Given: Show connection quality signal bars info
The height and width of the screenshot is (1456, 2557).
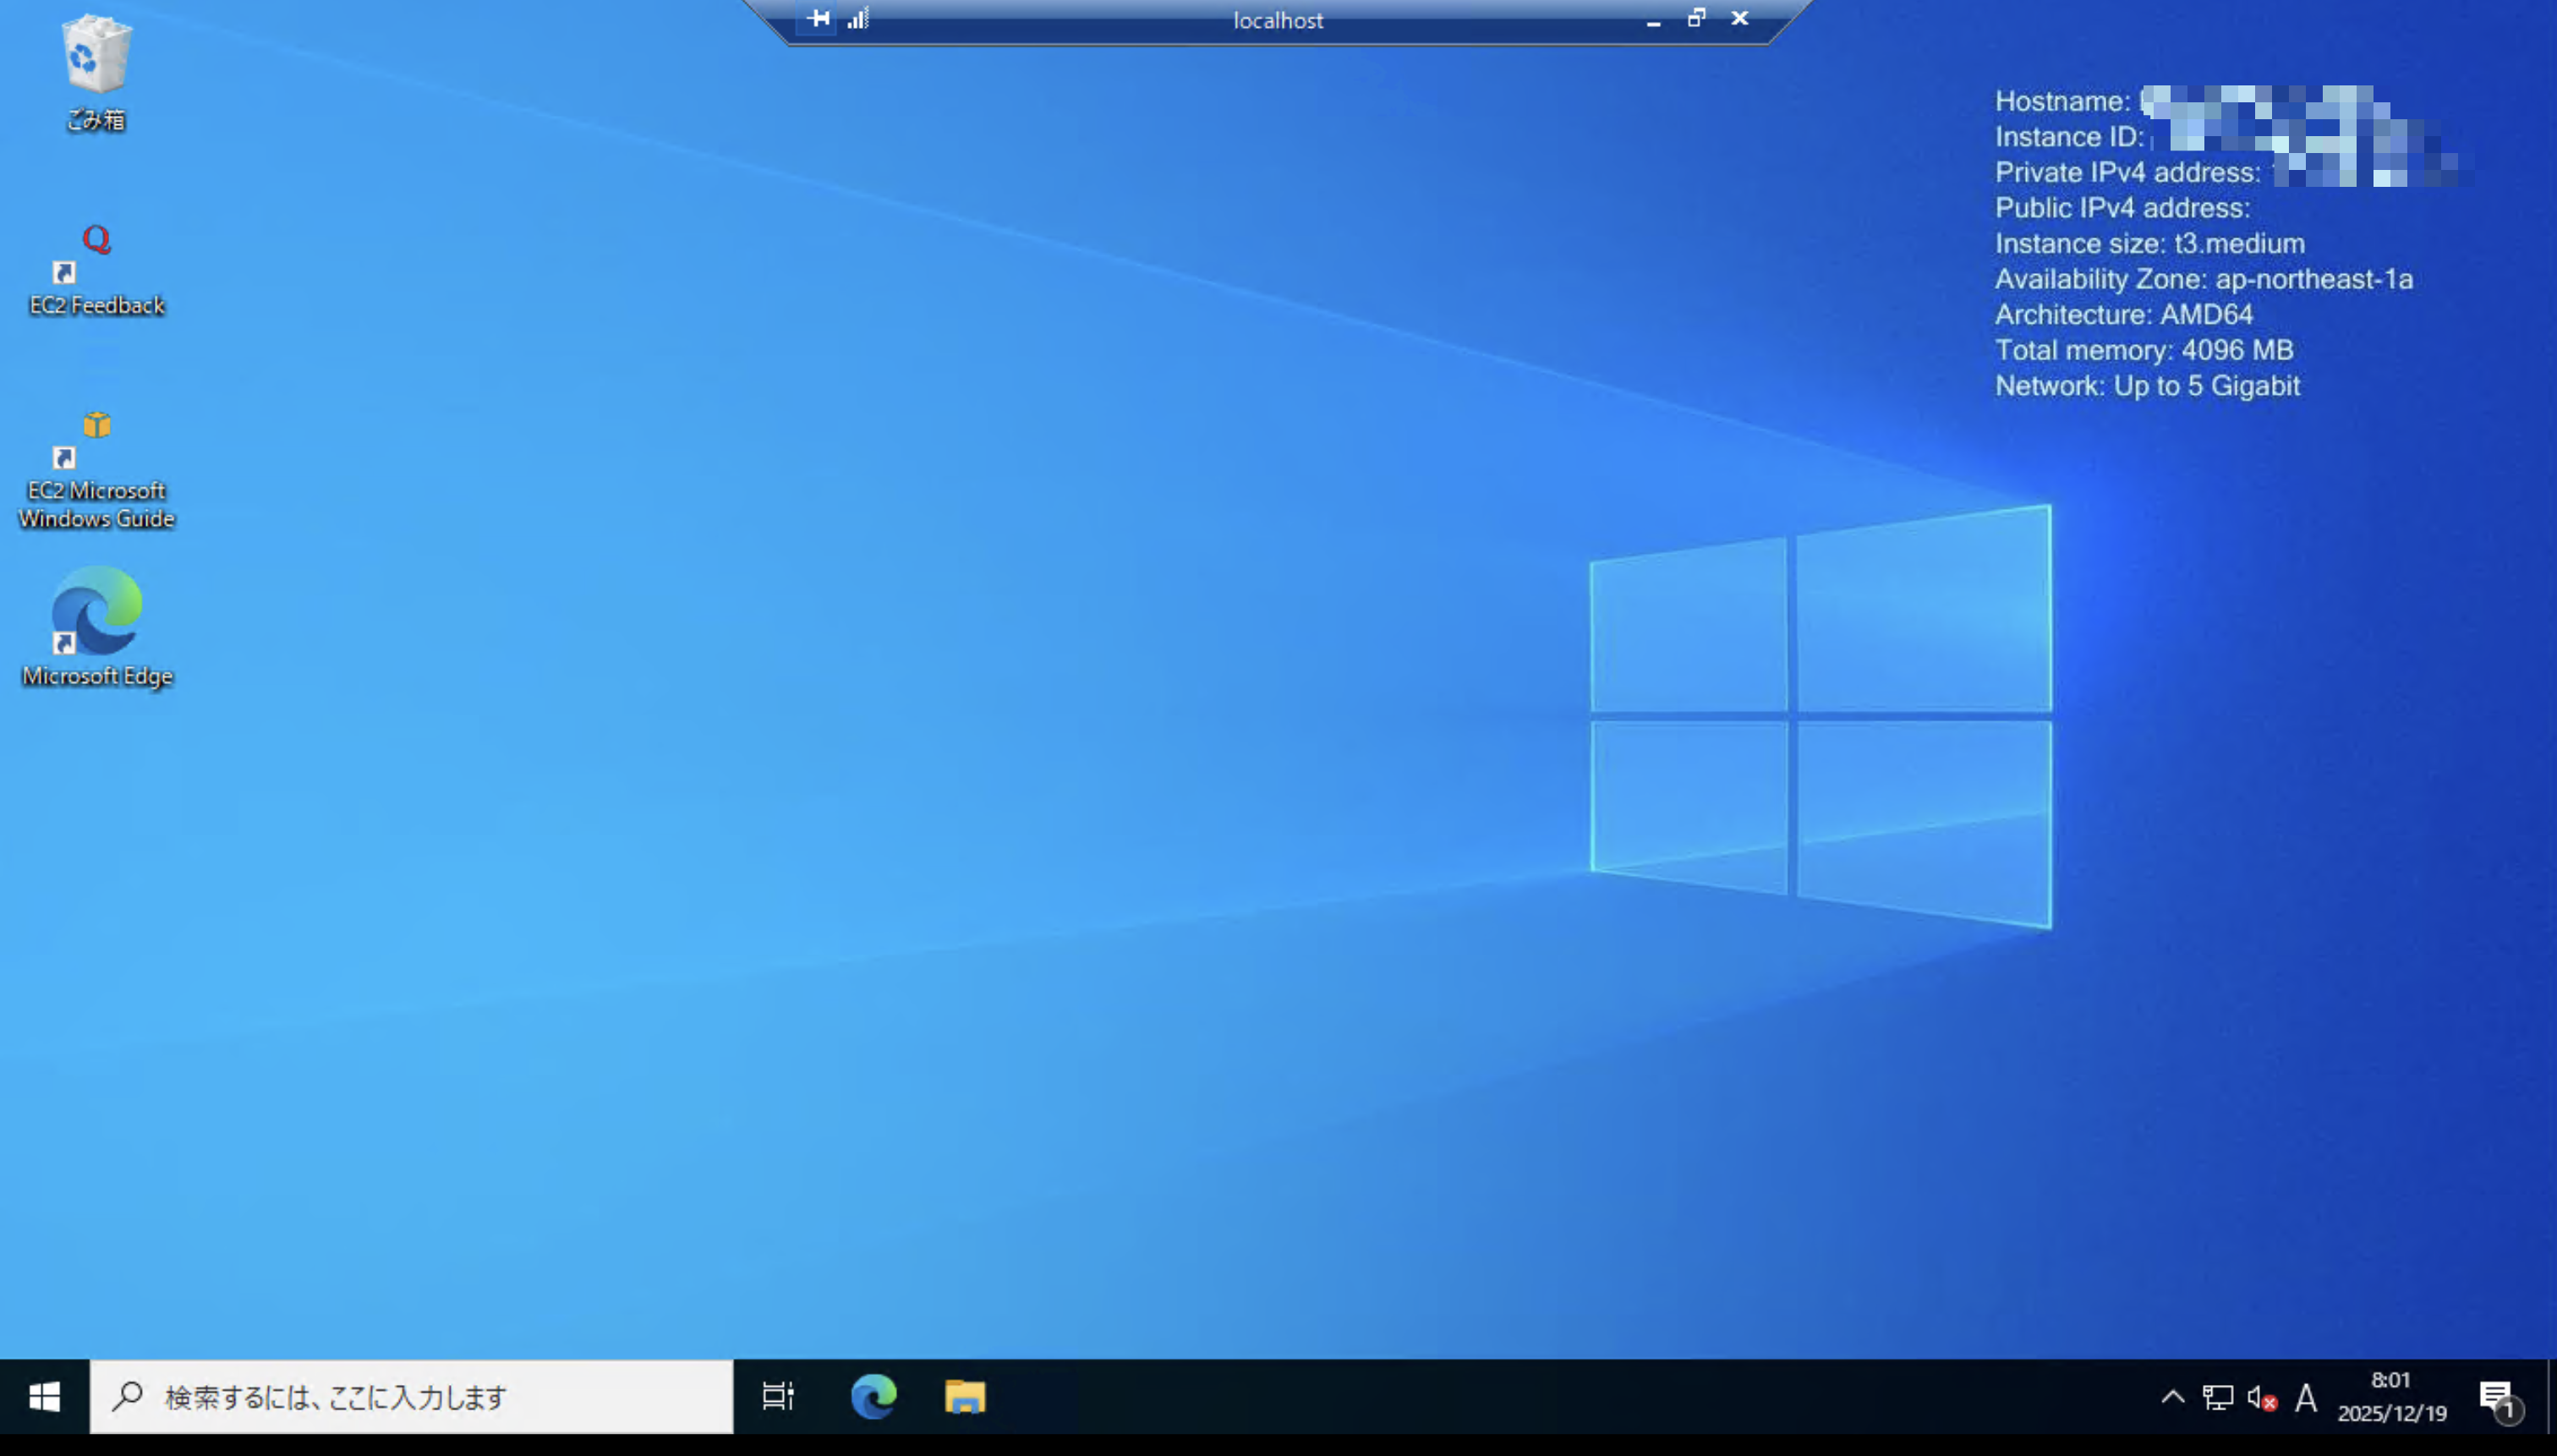Looking at the screenshot, I should tap(858, 19).
